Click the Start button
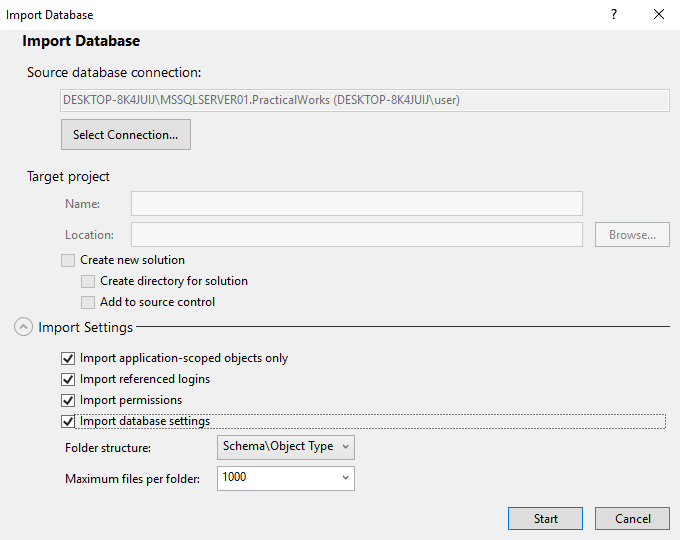This screenshot has width=680, height=540. tap(545, 518)
